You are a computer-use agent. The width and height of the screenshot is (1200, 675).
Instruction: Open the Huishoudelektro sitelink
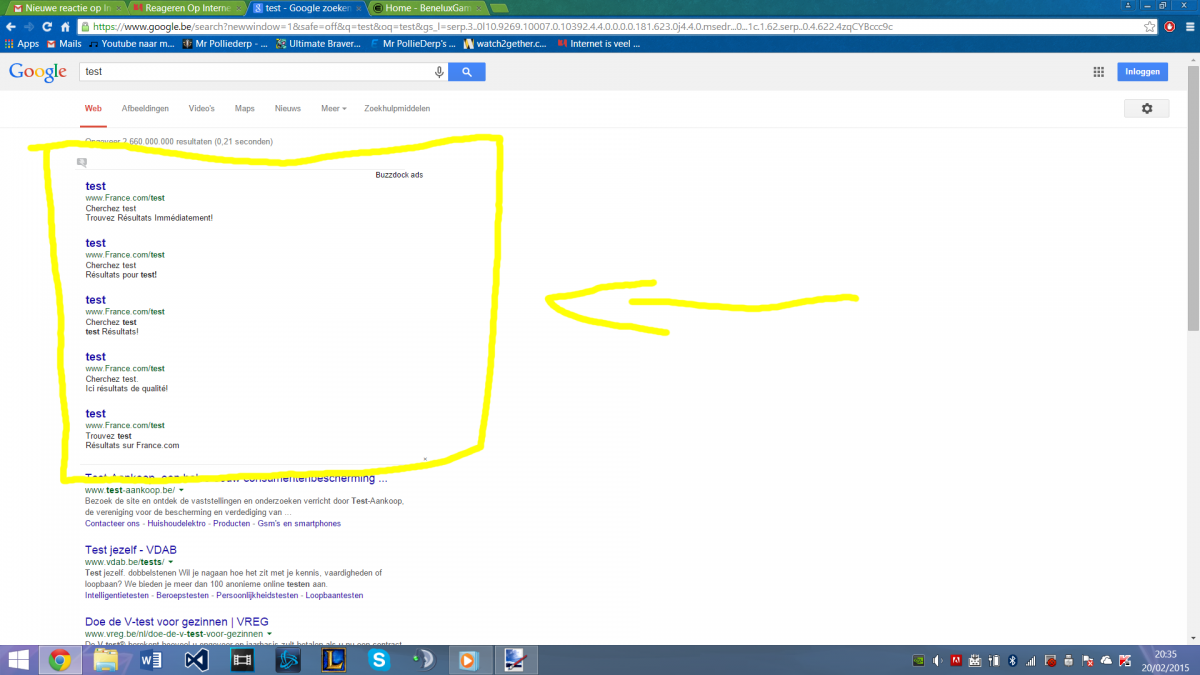[x=176, y=523]
